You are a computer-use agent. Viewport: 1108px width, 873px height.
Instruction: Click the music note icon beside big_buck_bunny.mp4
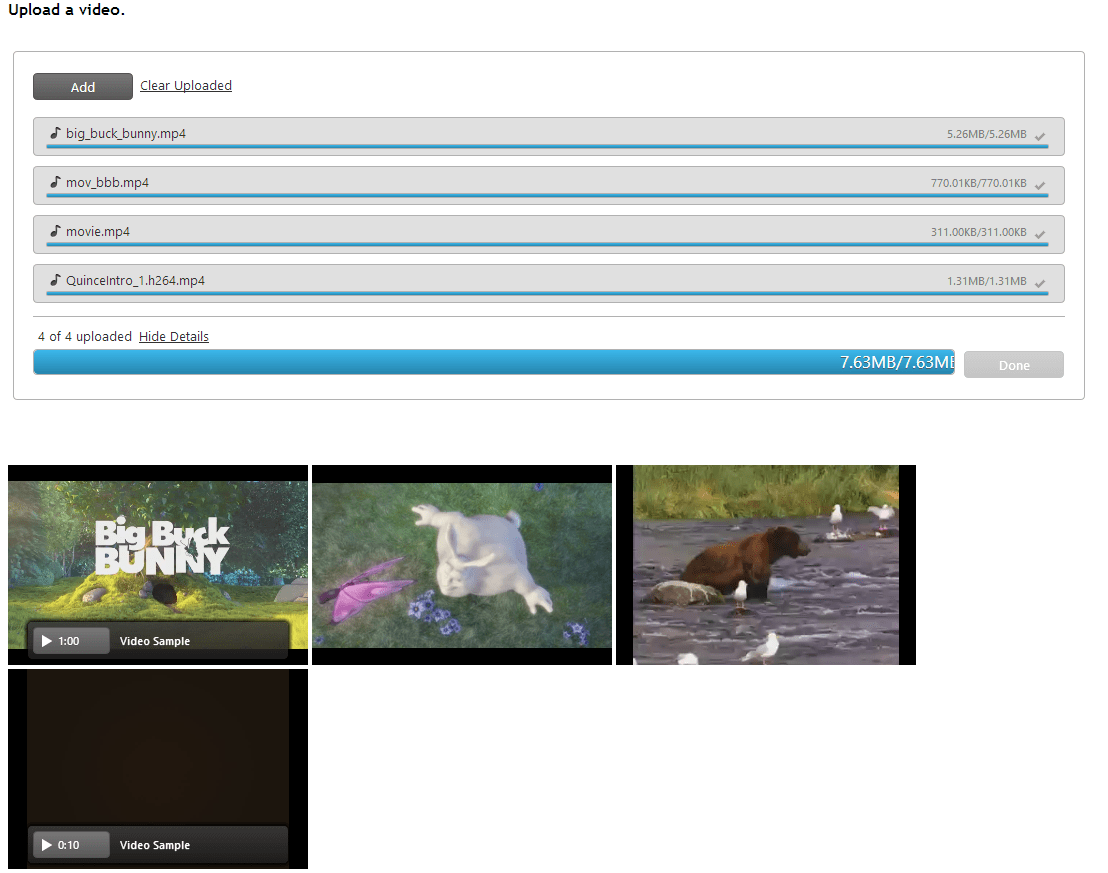[55, 132]
